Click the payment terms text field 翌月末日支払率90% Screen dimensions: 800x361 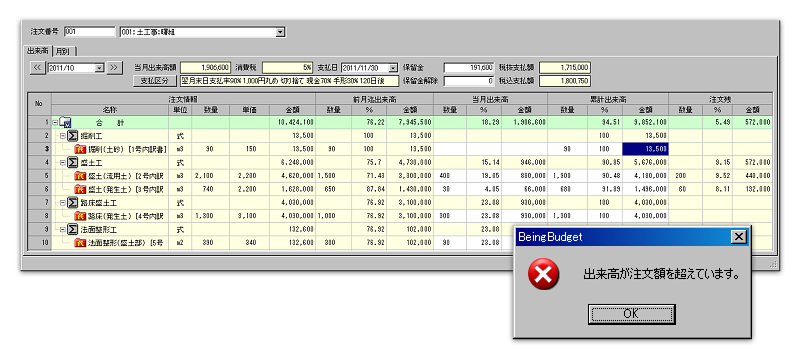coord(289,81)
